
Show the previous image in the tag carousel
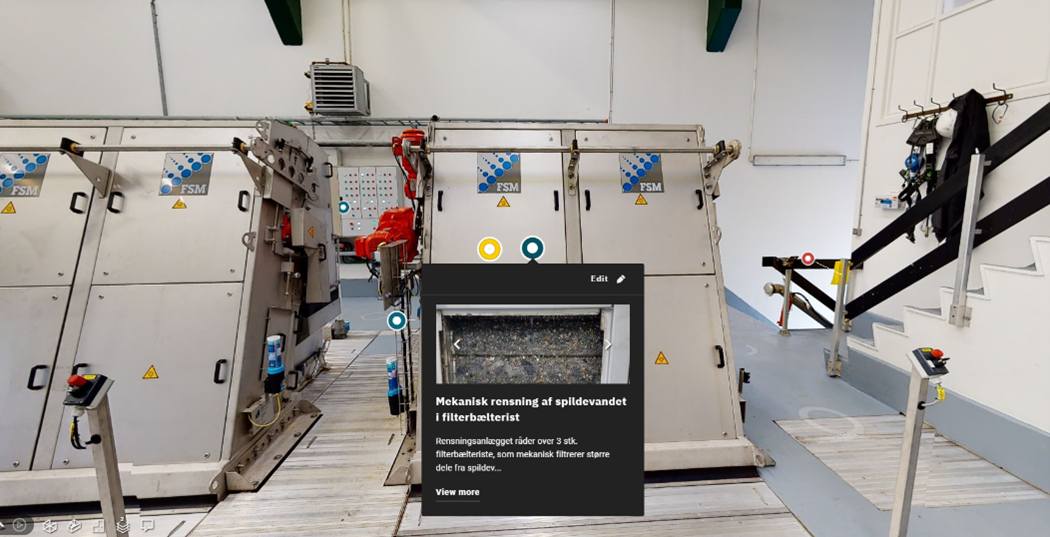457,344
